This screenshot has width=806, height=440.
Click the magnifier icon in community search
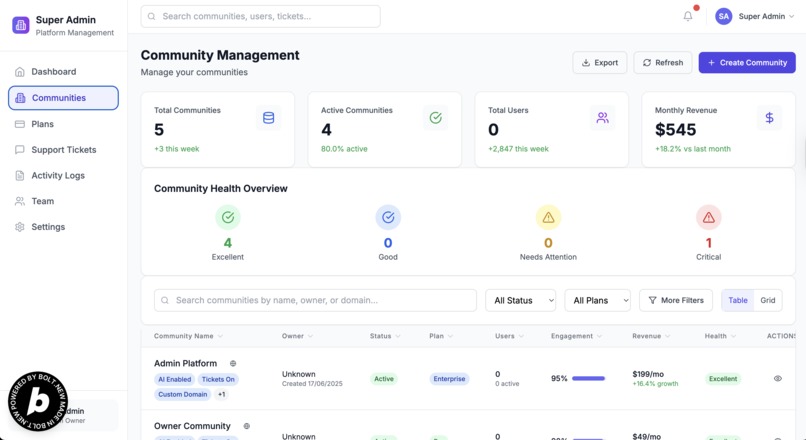click(165, 300)
